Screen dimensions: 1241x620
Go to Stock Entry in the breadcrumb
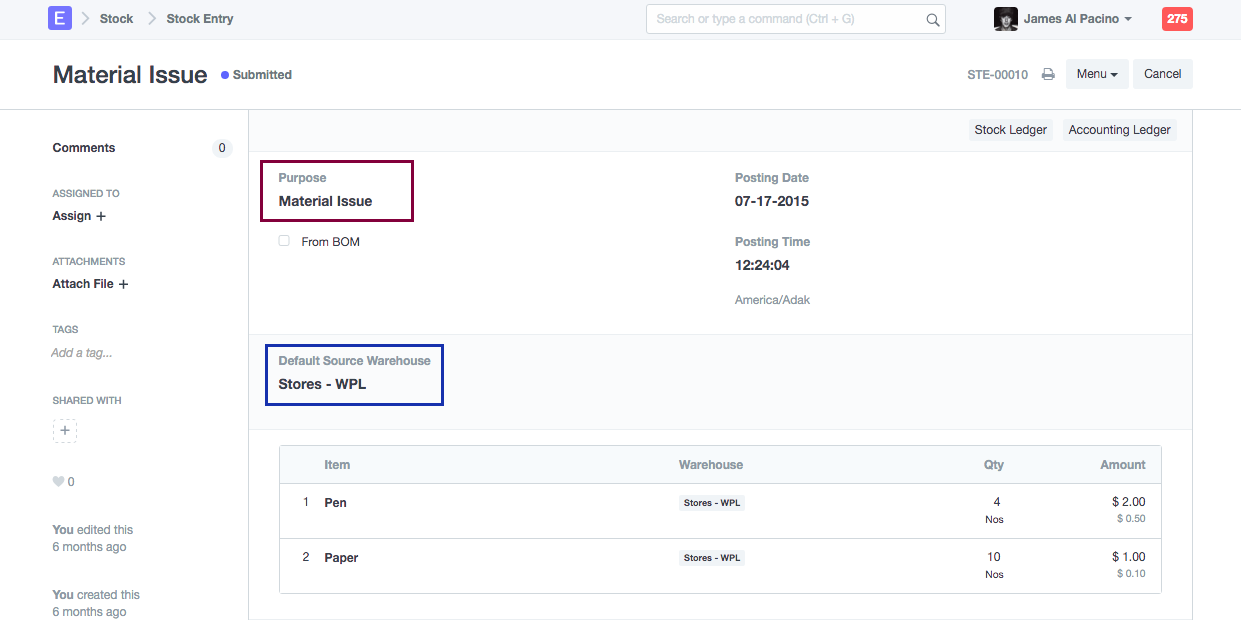click(199, 19)
